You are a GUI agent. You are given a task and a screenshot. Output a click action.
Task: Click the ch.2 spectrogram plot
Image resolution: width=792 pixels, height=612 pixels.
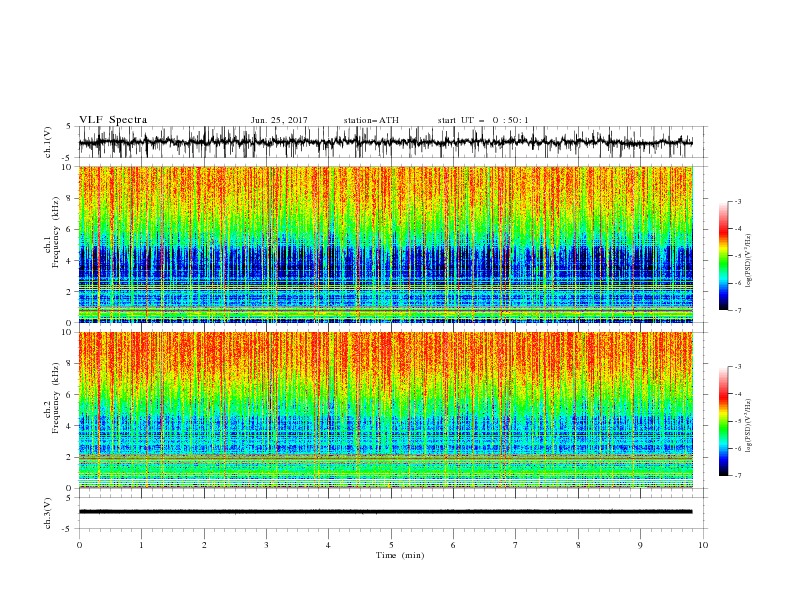click(x=386, y=410)
